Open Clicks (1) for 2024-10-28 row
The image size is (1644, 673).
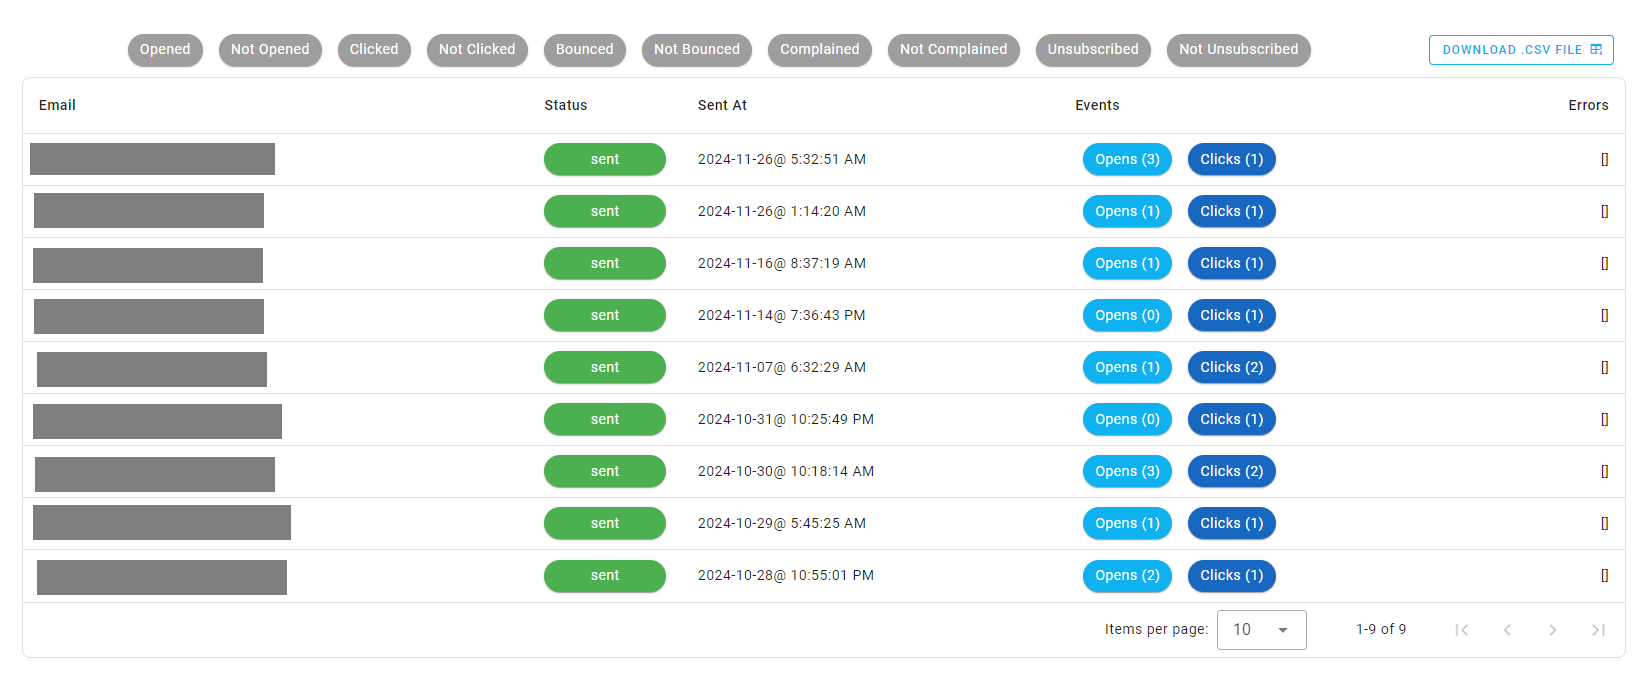[1232, 575]
